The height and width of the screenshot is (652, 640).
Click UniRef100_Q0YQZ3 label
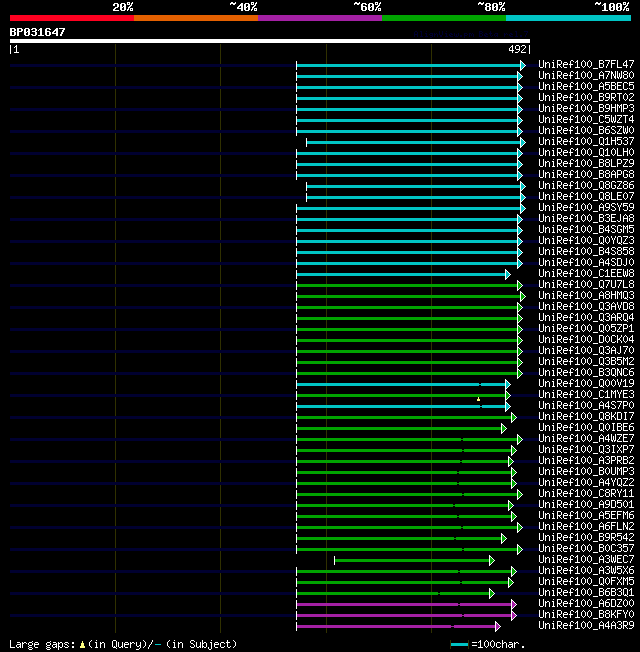coord(586,241)
